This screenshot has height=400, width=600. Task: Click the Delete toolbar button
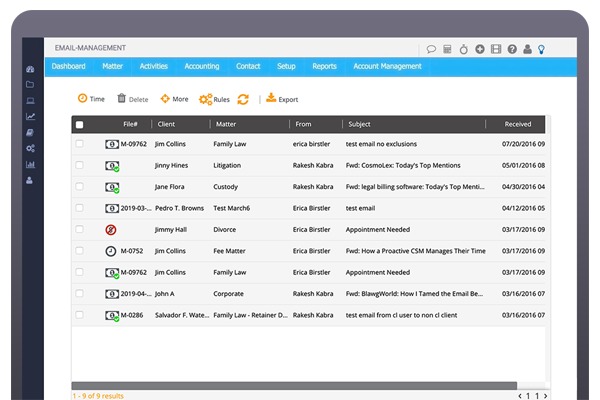pos(132,99)
